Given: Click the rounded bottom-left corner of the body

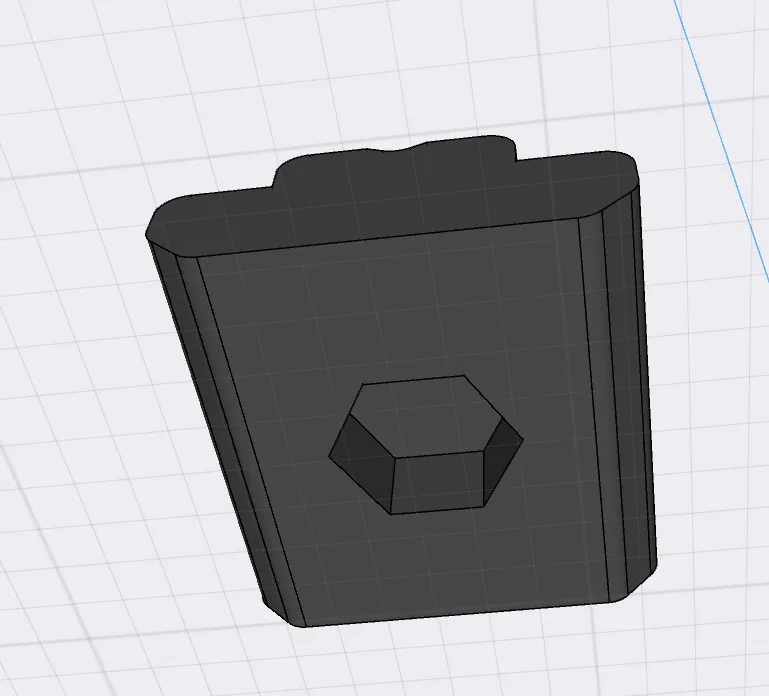Looking at the screenshot, I should (283, 613).
